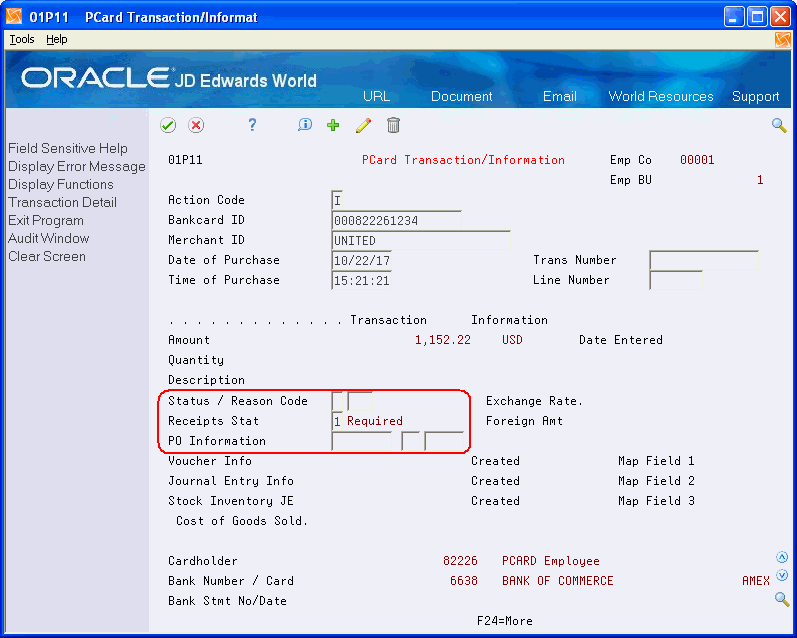Focus the first PO Information field
The height and width of the screenshot is (638, 797).
click(361, 441)
